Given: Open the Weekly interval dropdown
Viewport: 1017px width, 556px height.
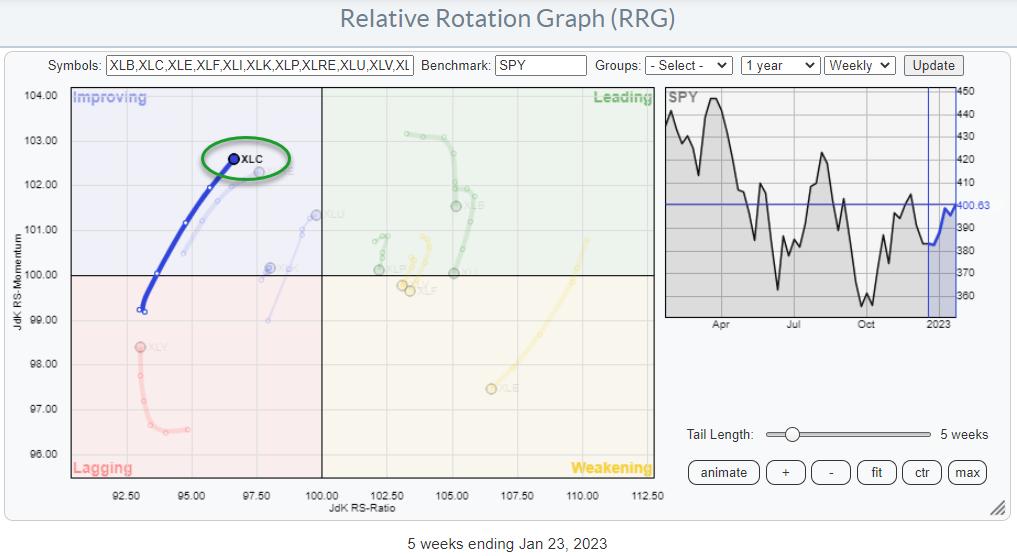Looking at the screenshot, I should coord(860,66).
